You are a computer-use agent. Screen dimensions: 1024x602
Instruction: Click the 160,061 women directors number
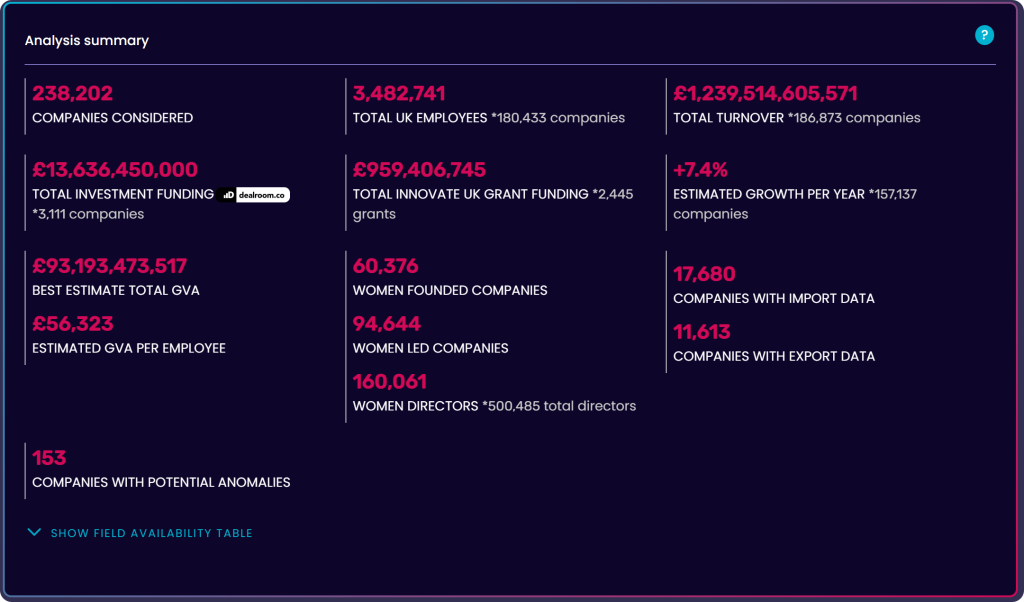[x=389, y=382]
